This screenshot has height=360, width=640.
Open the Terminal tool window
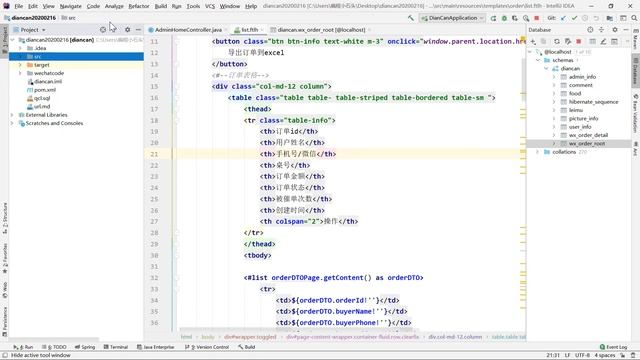[x=116, y=347]
